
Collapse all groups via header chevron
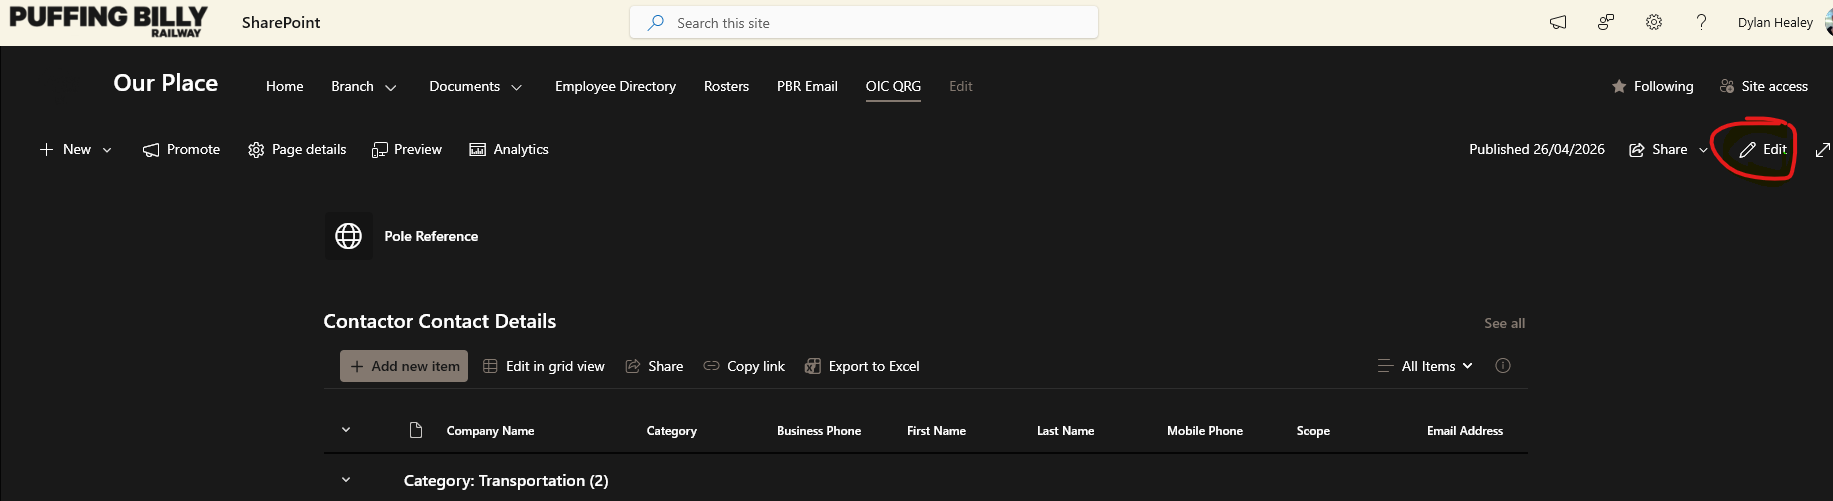(346, 430)
